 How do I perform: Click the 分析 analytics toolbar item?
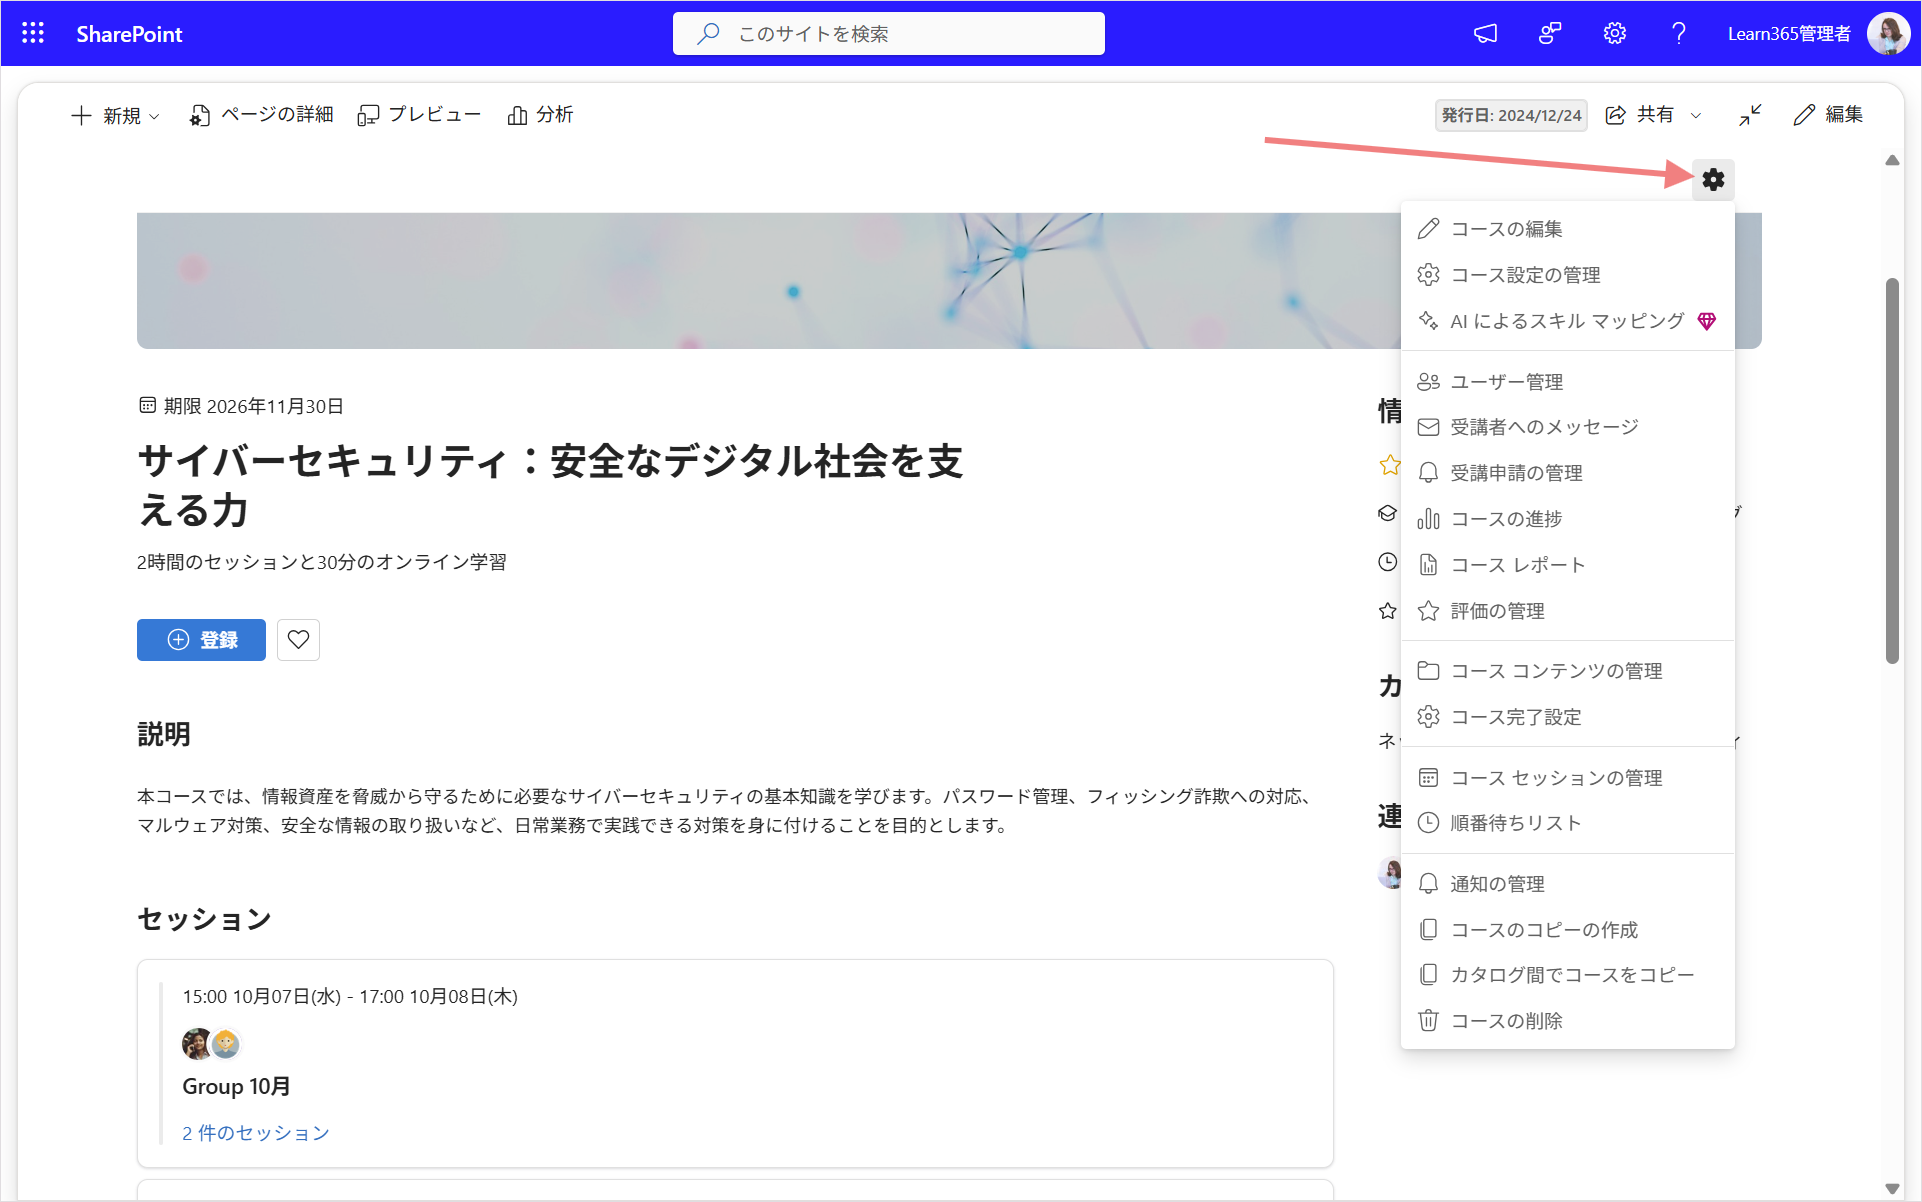click(x=541, y=115)
